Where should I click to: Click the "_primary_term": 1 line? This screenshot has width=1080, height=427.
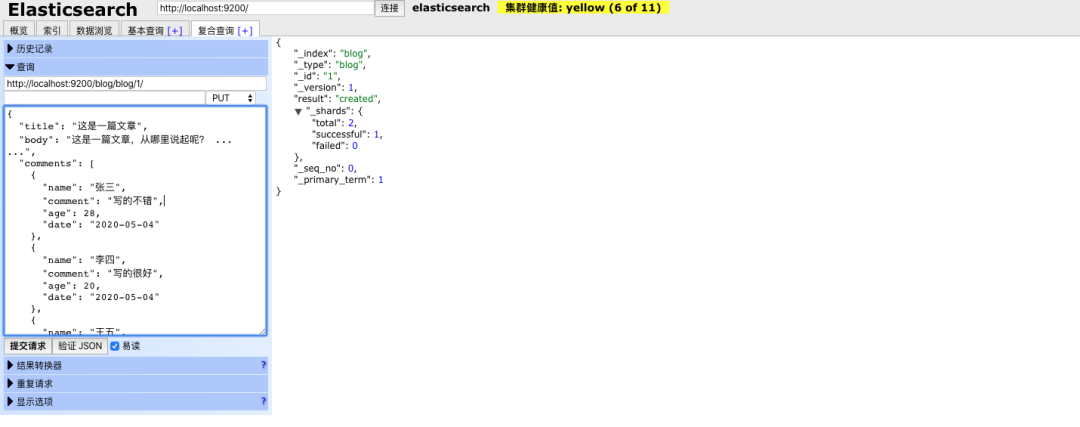[339, 180]
